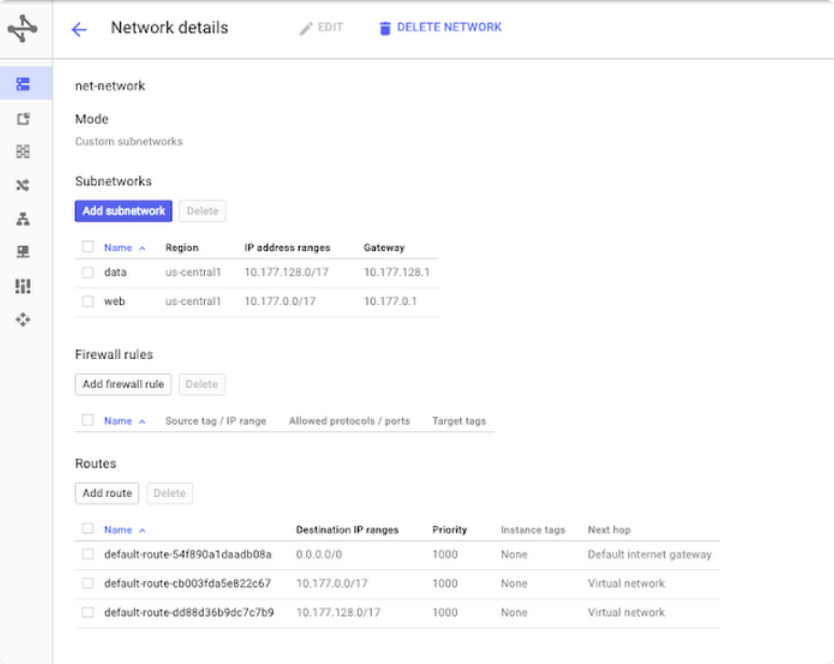Open the Cloud Routers cross-arrows sidebar icon
Screen dimensions: 834x664
coord(23,320)
